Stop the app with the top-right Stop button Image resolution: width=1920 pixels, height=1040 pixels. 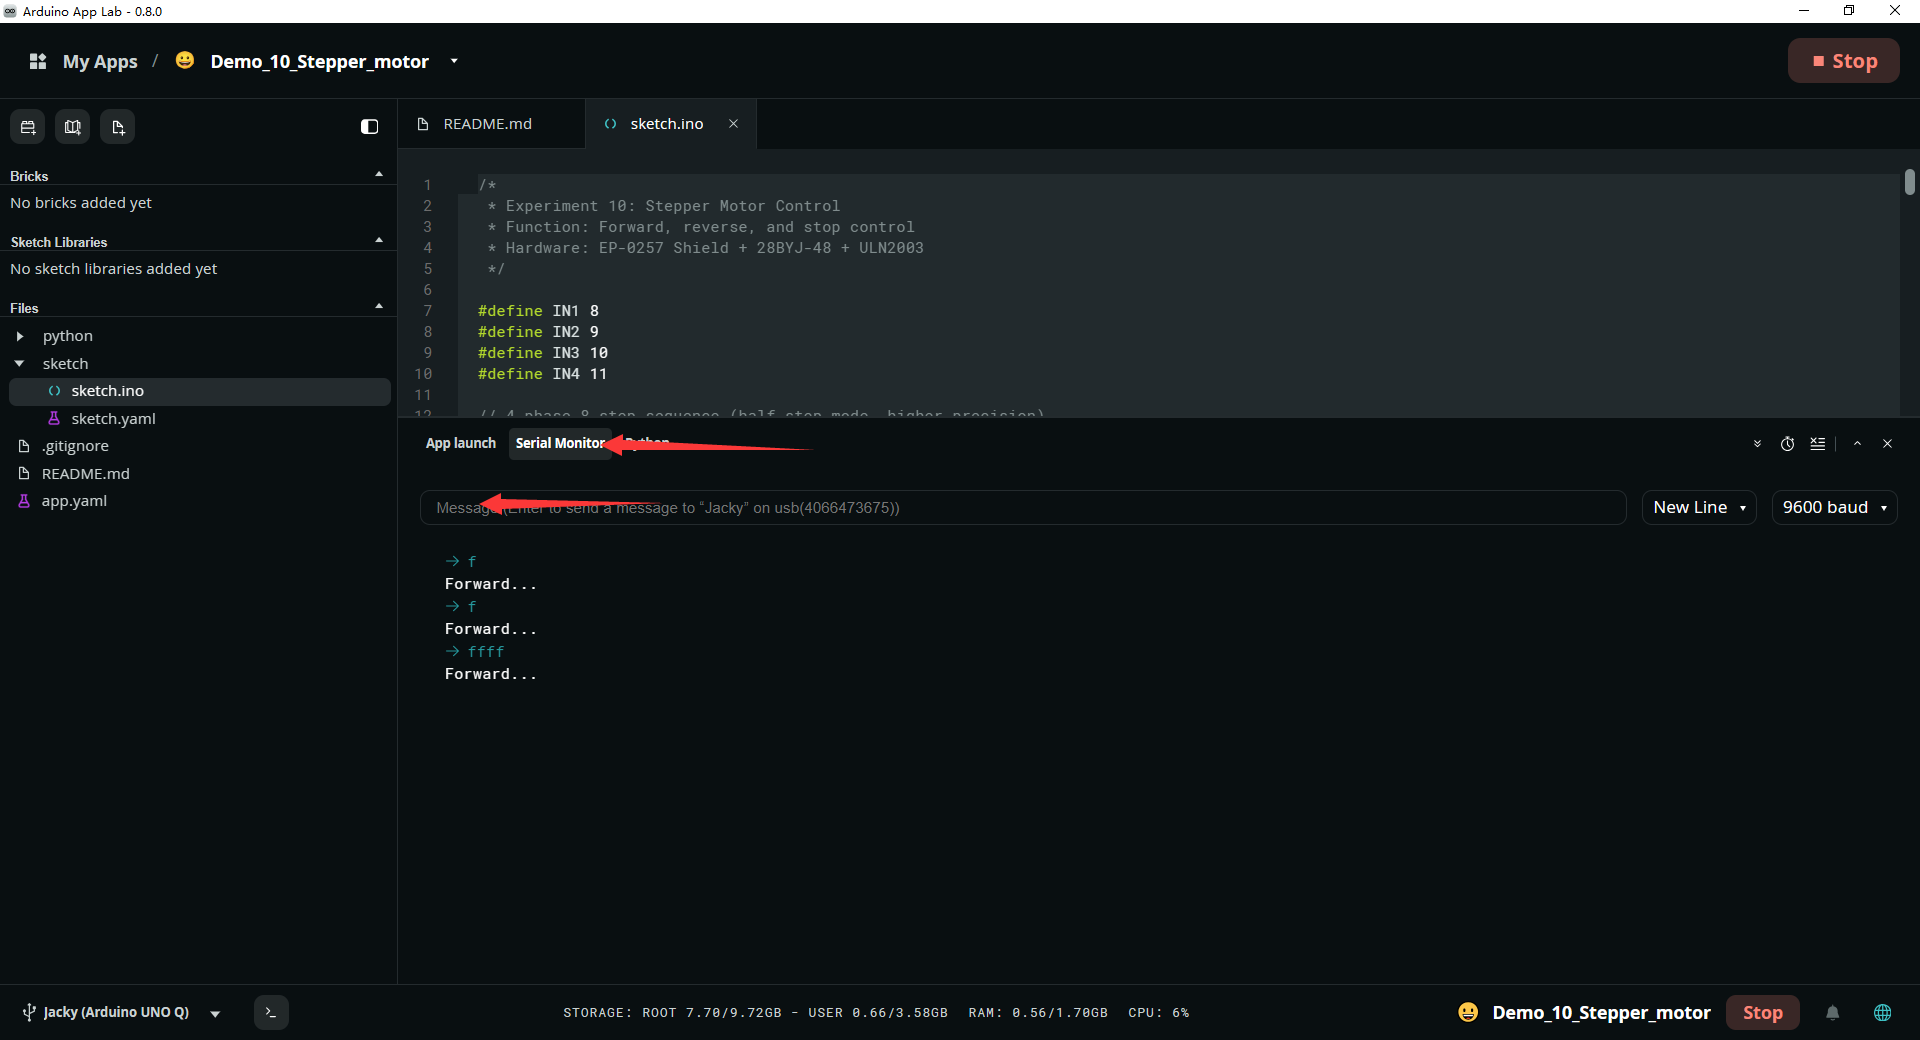click(x=1844, y=61)
